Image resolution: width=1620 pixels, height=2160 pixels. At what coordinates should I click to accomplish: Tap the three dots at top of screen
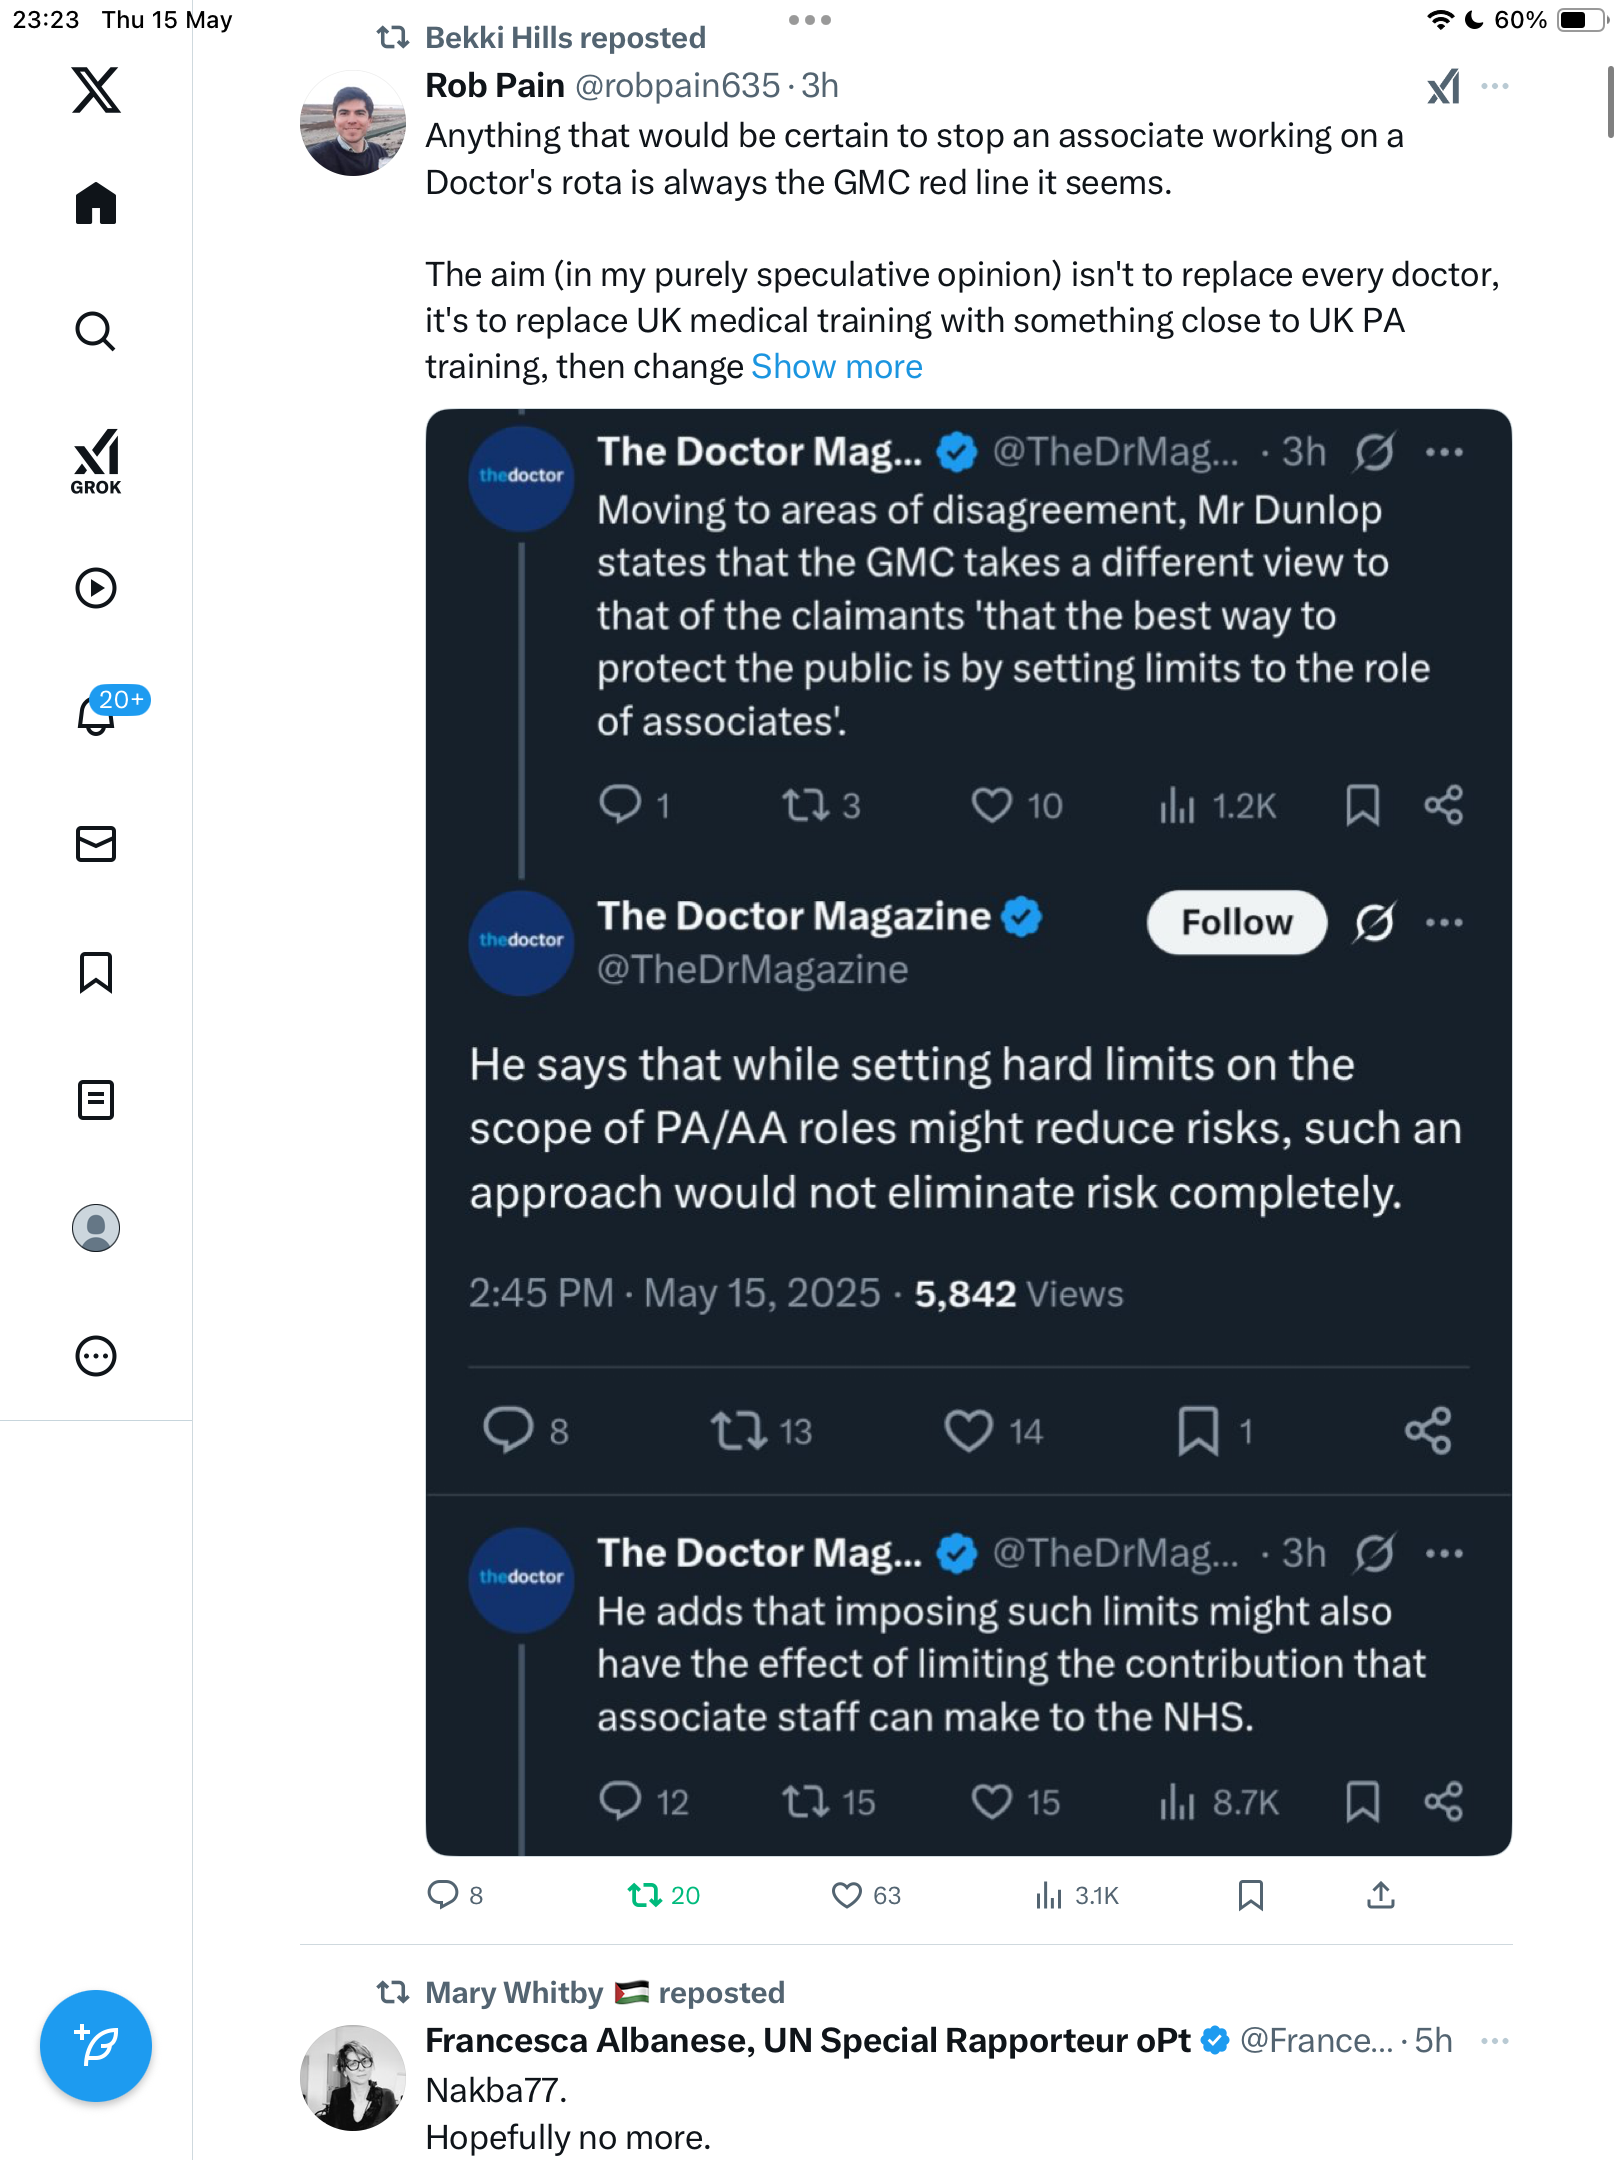[810, 20]
